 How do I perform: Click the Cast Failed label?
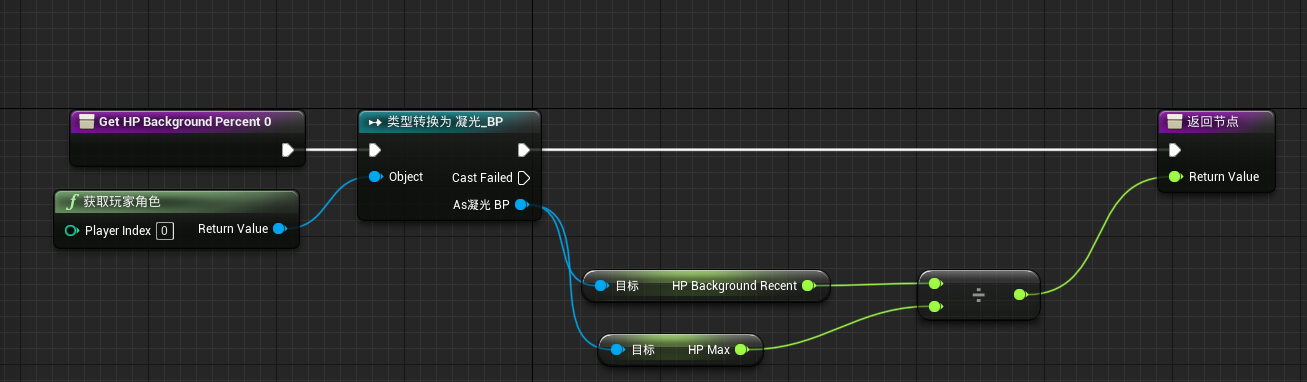point(482,178)
